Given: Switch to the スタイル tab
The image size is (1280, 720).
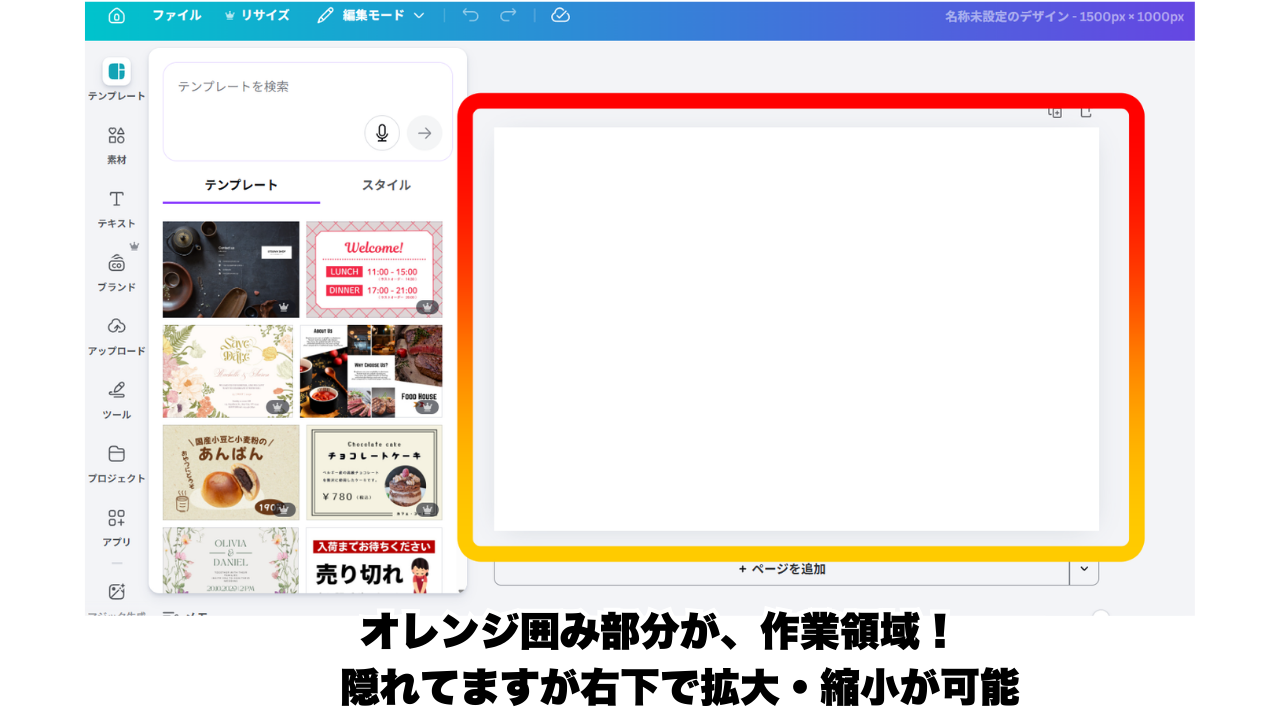Looking at the screenshot, I should [x=386, y=186].
